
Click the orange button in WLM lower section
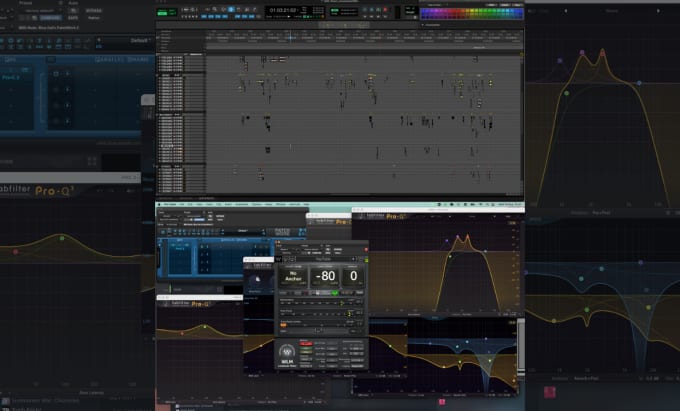coord(283,325)
